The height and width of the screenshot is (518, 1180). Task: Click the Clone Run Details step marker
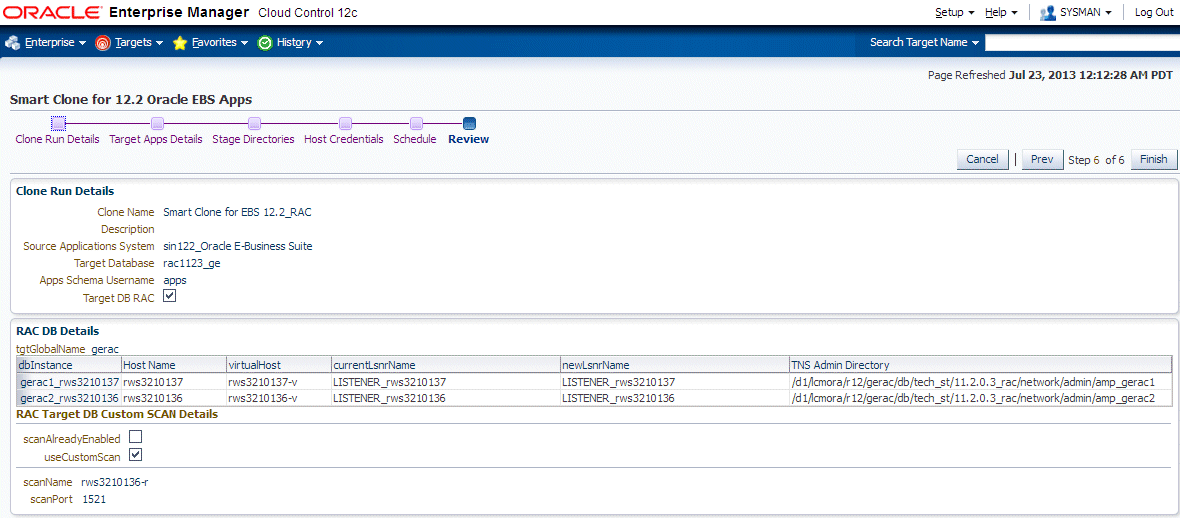[x=59, y=123]
